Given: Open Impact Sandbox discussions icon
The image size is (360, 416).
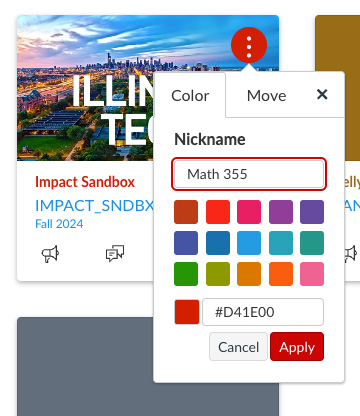Looking at the screenshot, I should [x=115, y=253].
